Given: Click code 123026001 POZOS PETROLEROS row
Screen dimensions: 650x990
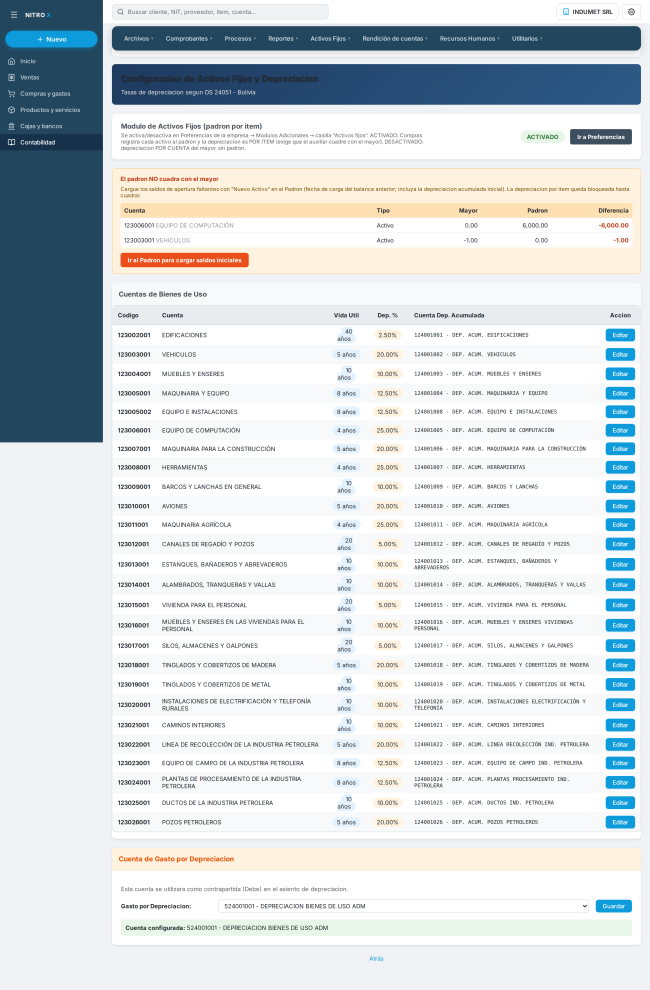Looking at the screenshot, I should [134, 822].
